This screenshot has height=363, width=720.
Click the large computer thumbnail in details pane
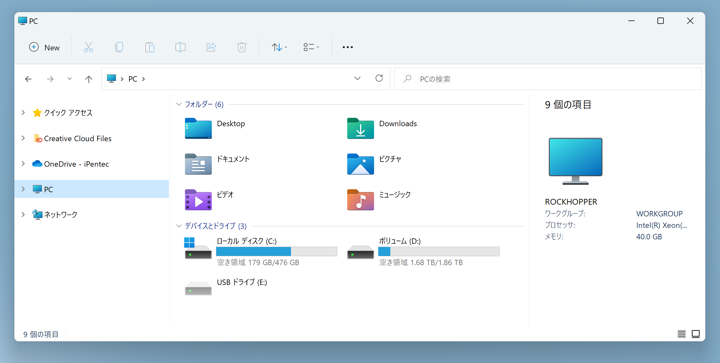point(575,161)
